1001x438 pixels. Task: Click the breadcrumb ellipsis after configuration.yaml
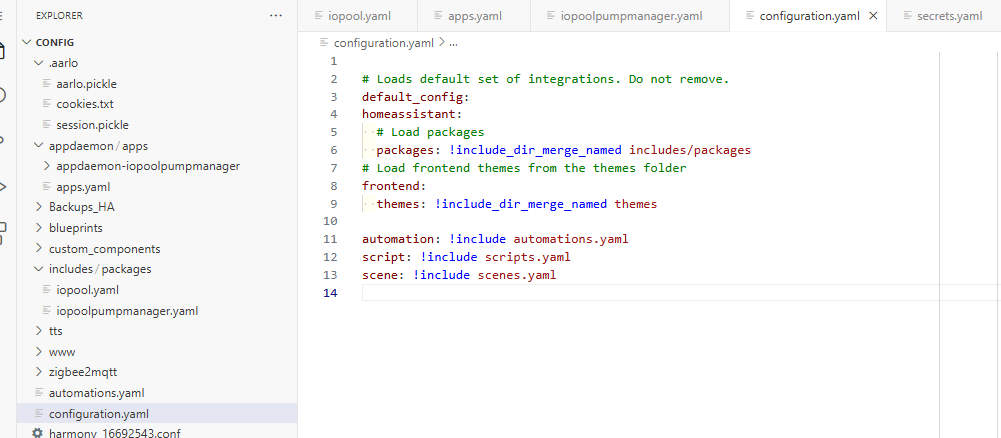click(453, 43)
